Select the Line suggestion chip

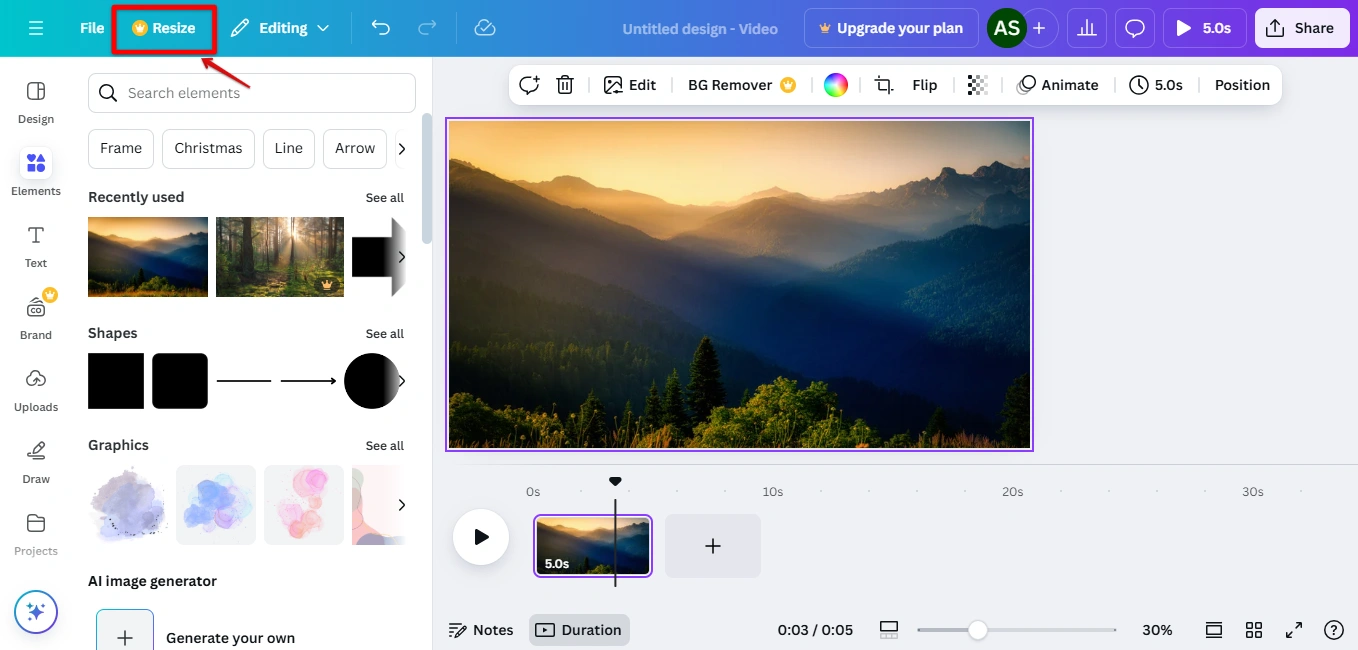(x=288, y=148)
